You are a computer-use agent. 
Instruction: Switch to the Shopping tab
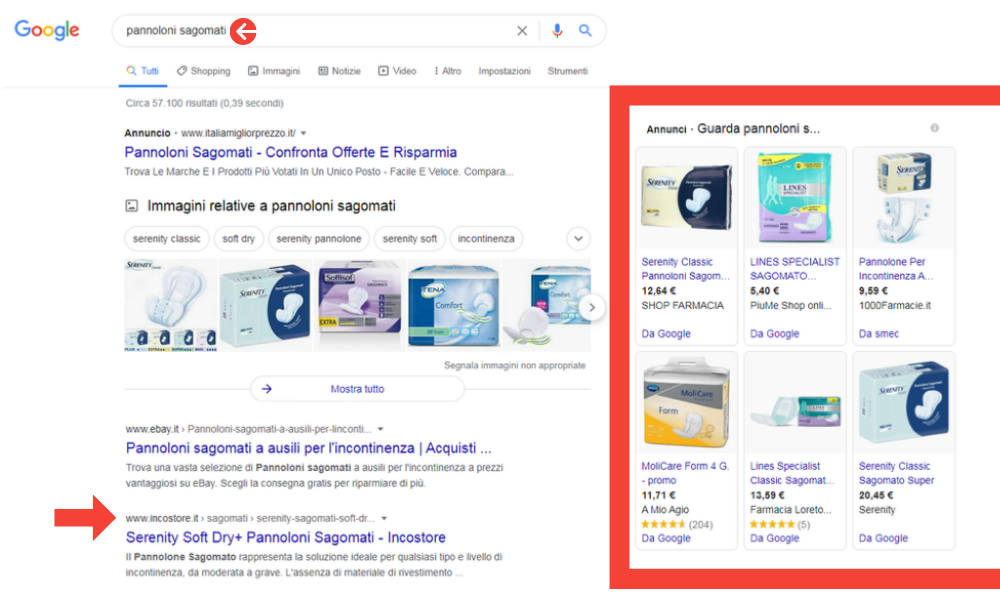point(203,71)
